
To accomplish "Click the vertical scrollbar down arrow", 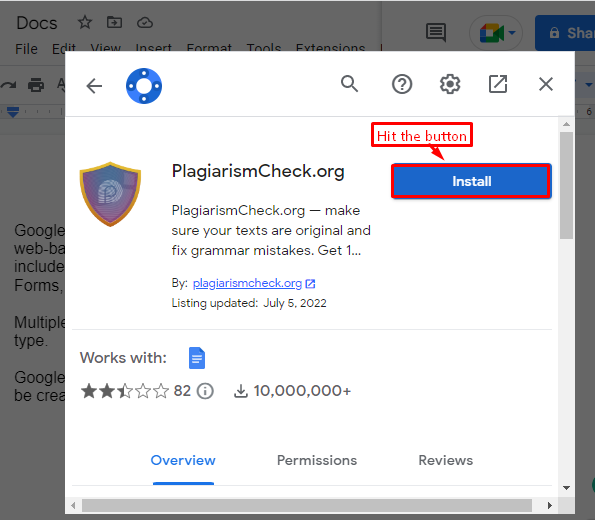I will (x=566, y=488).
